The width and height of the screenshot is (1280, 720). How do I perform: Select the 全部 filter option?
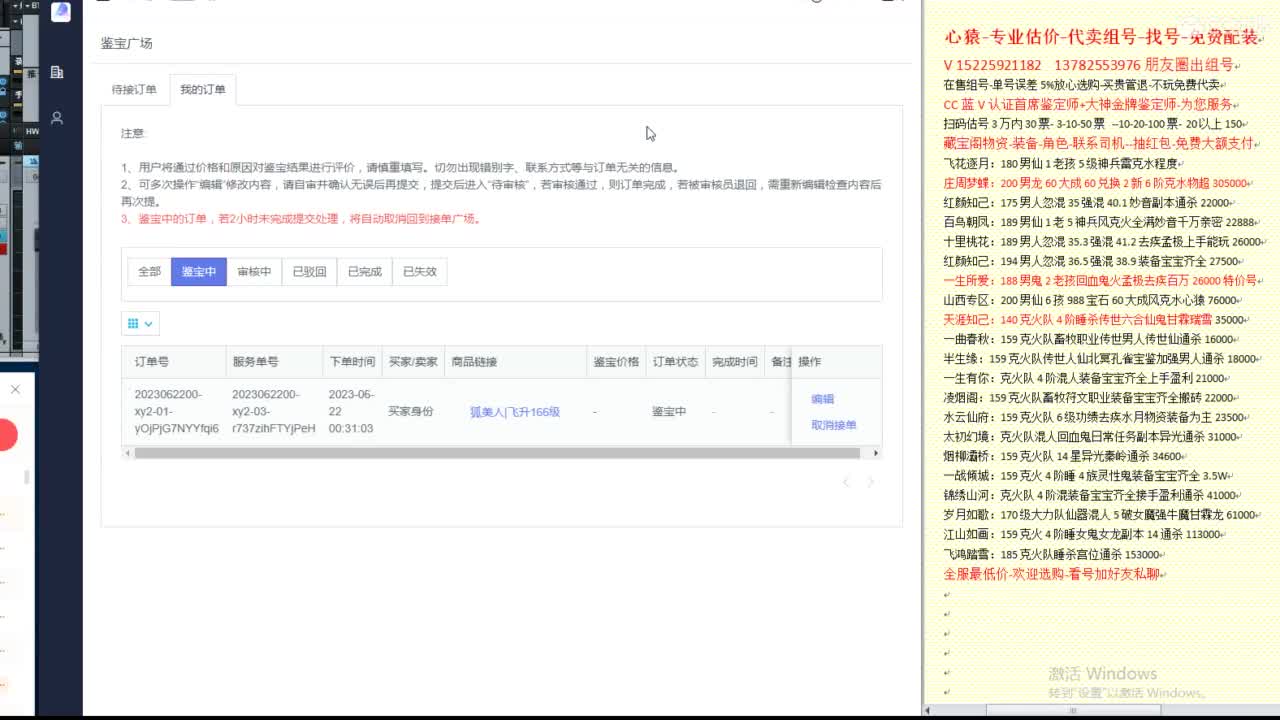pos(149,271)
